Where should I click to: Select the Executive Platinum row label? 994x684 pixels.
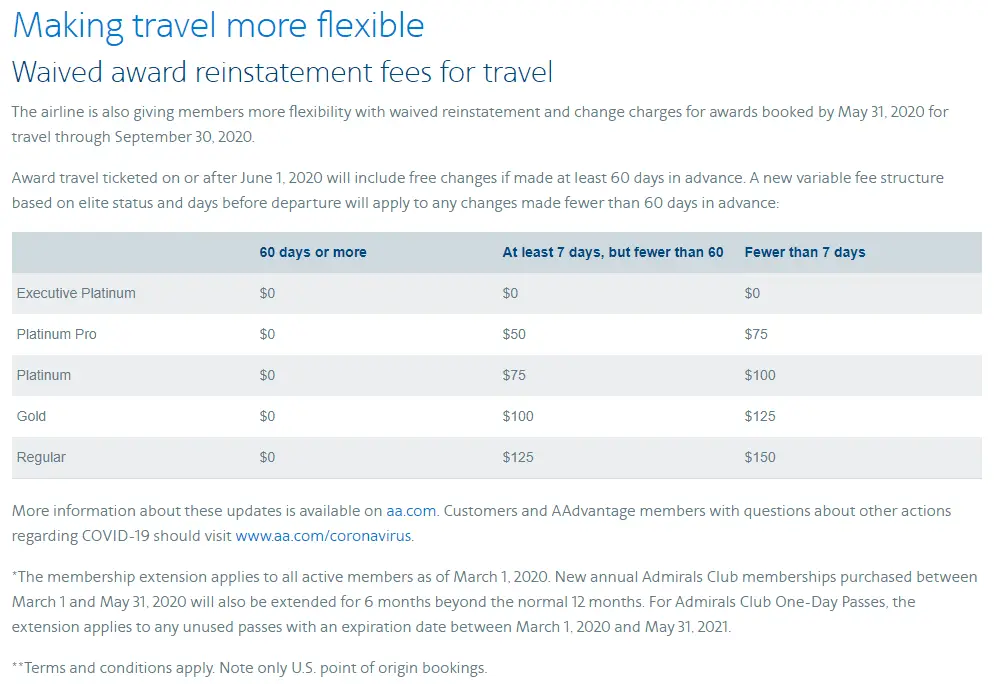click(76, 294)
